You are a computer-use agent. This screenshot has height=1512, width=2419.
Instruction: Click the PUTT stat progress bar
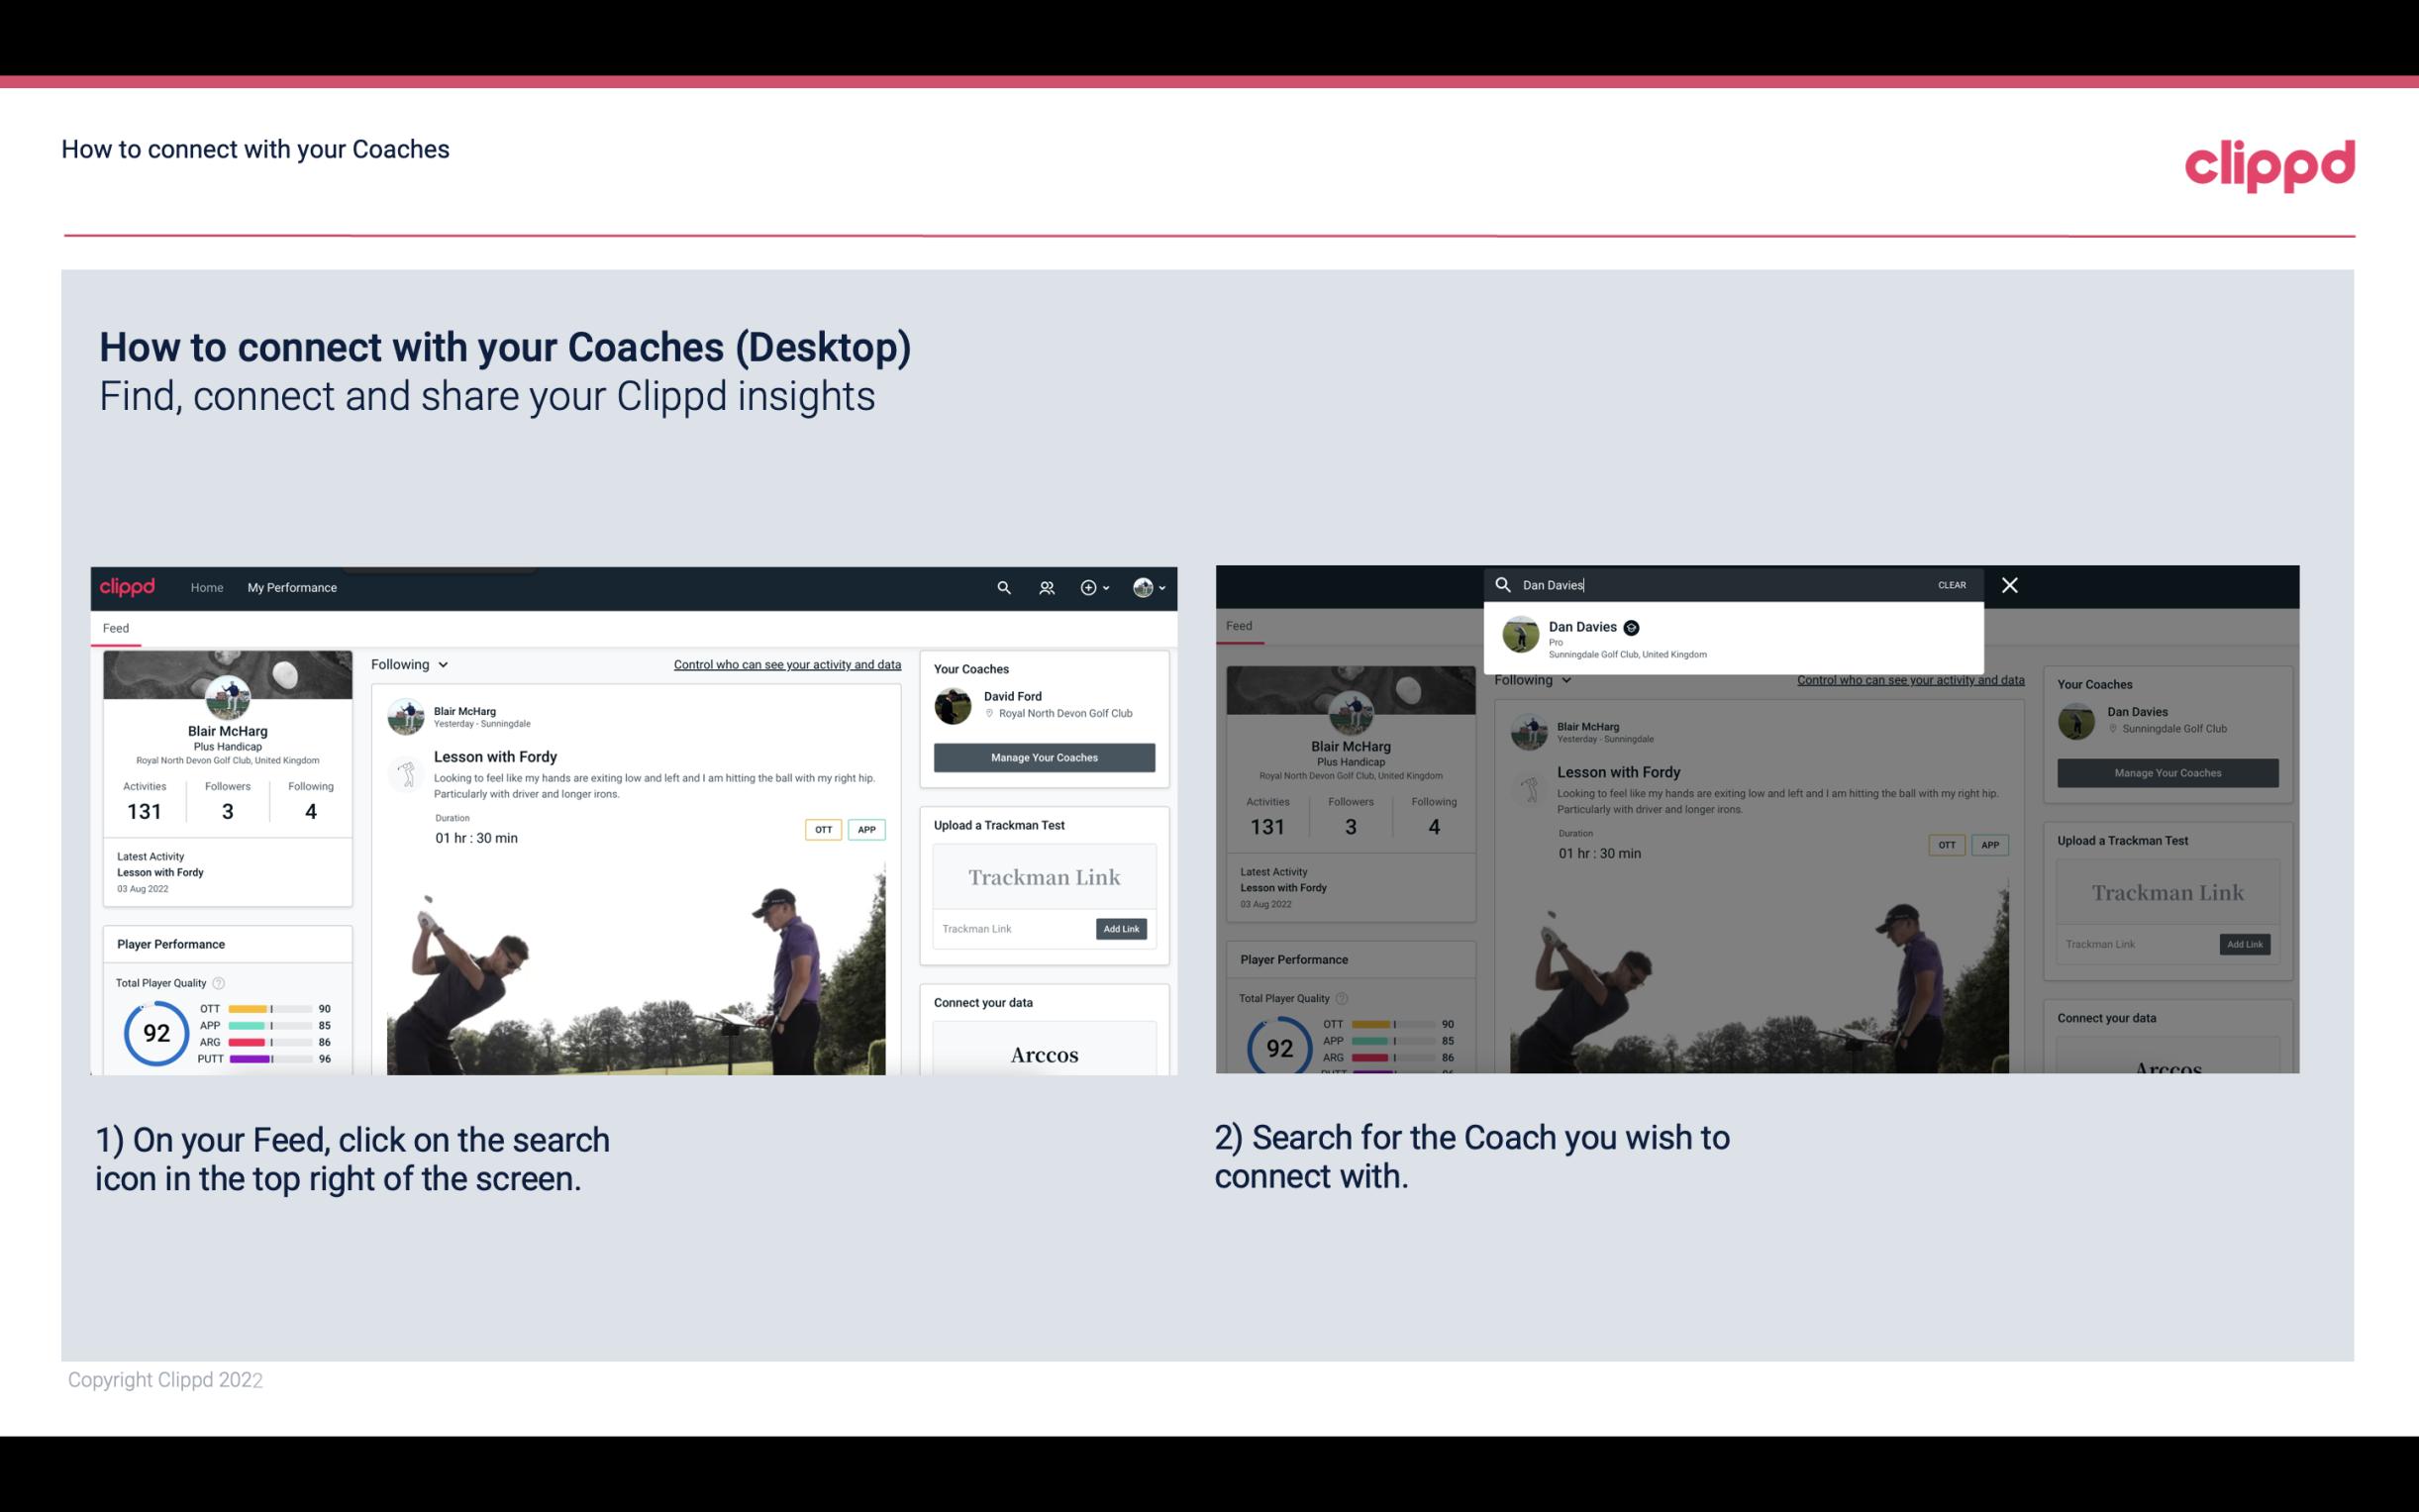pos(268,1062)
